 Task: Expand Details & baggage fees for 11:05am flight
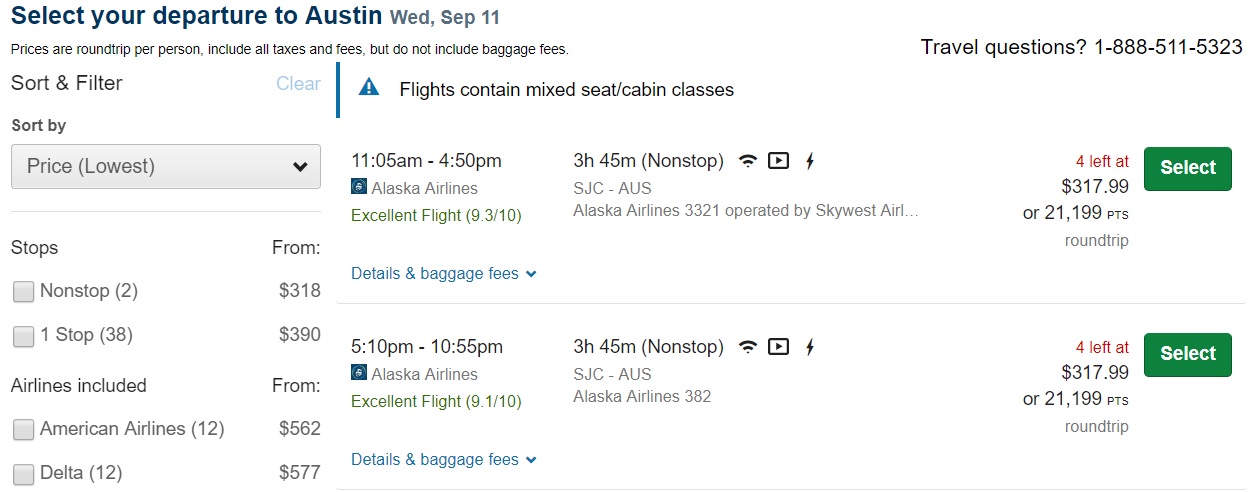coord(444,273)
